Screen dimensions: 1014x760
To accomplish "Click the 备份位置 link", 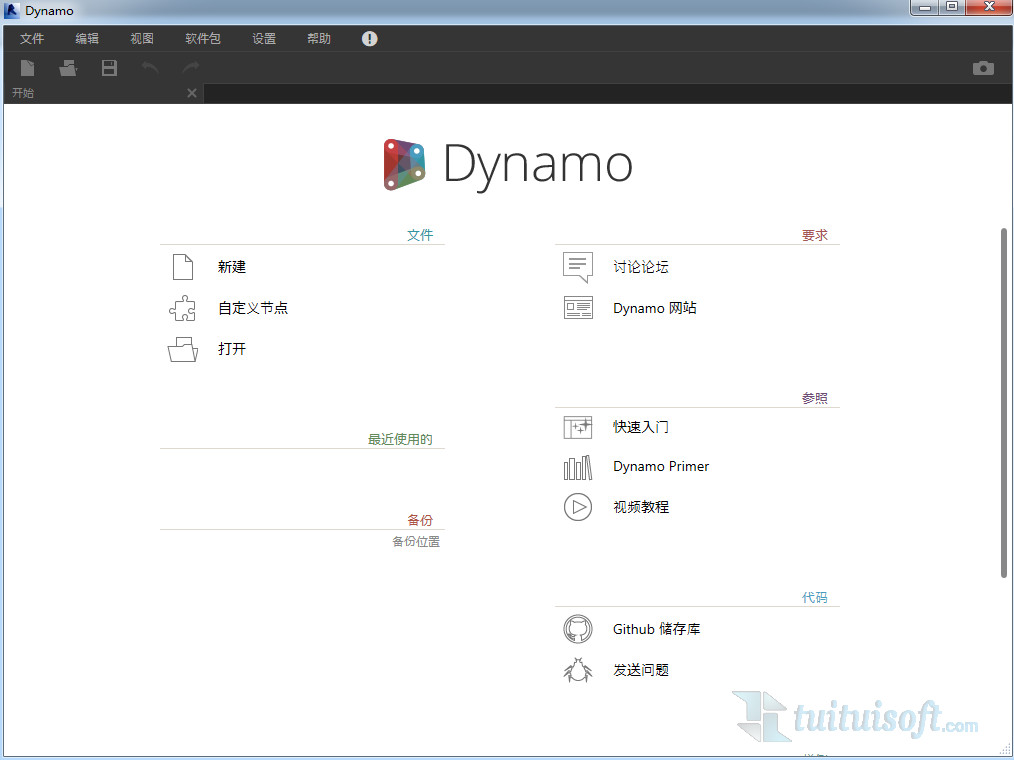I will (416, 542).
